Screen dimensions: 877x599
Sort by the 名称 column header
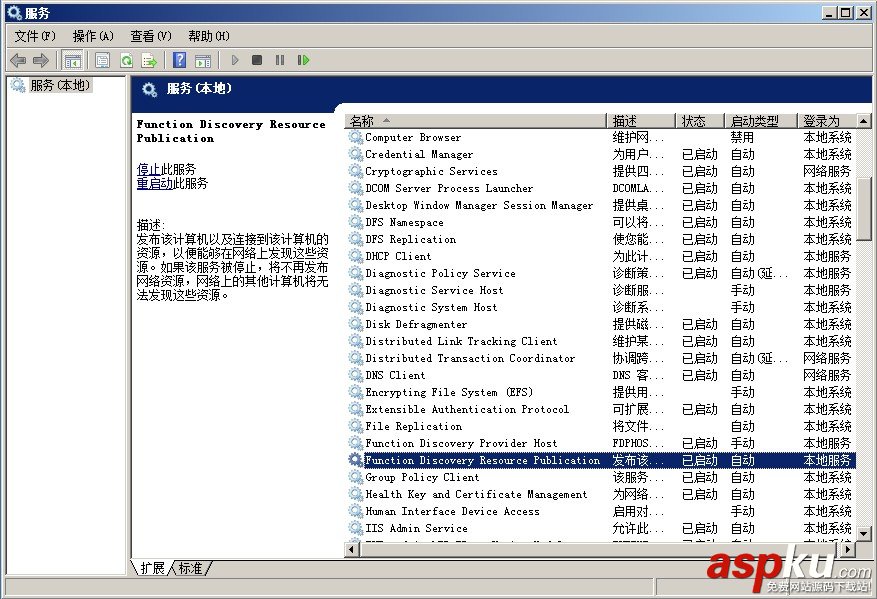click(x=475, y=121)
